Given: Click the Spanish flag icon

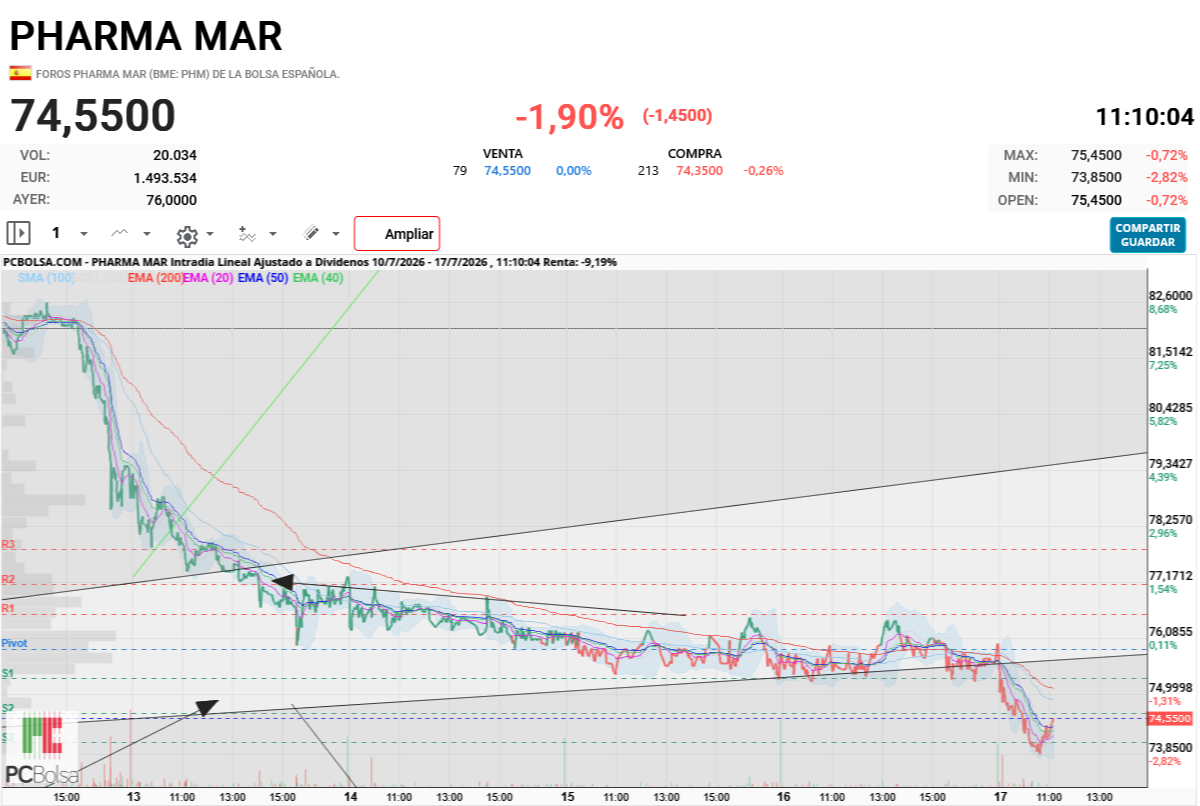Looking at the screenshot, I should (20, 73).
